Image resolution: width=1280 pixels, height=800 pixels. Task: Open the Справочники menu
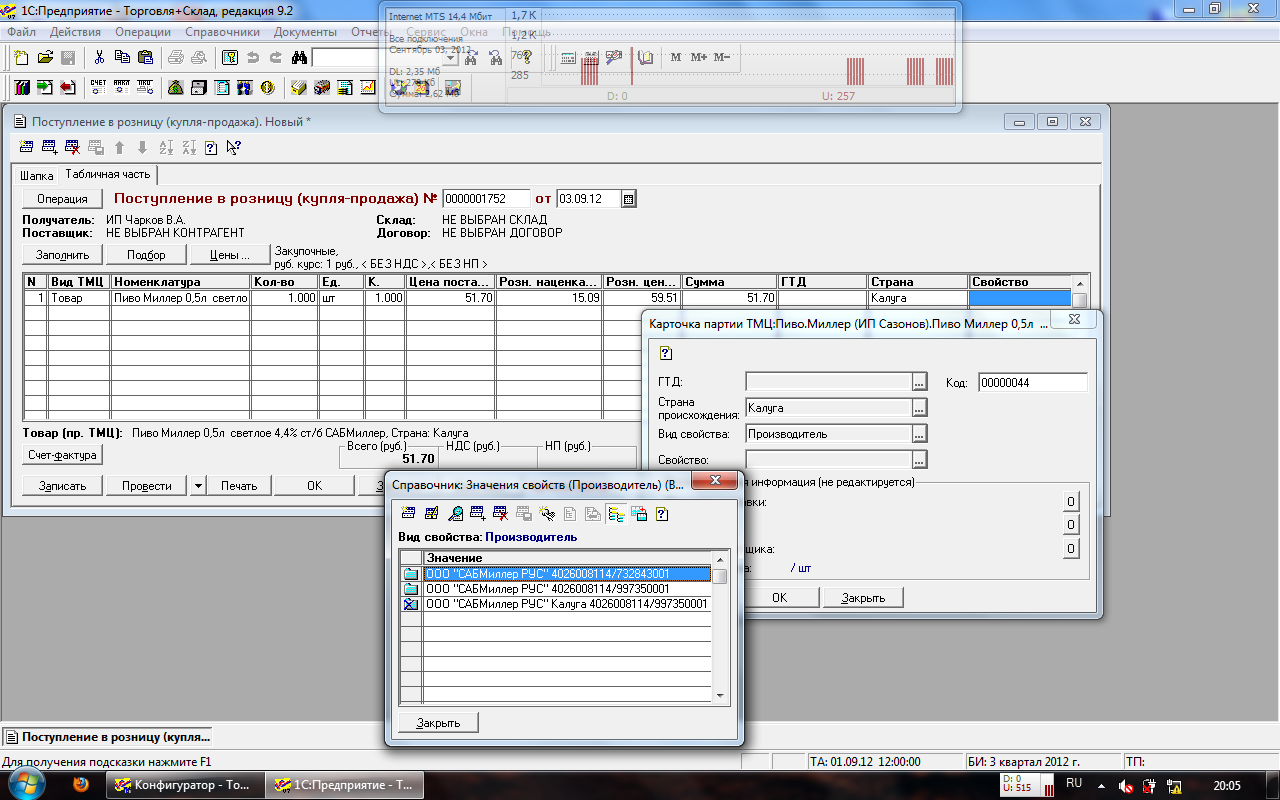point(222,32)
